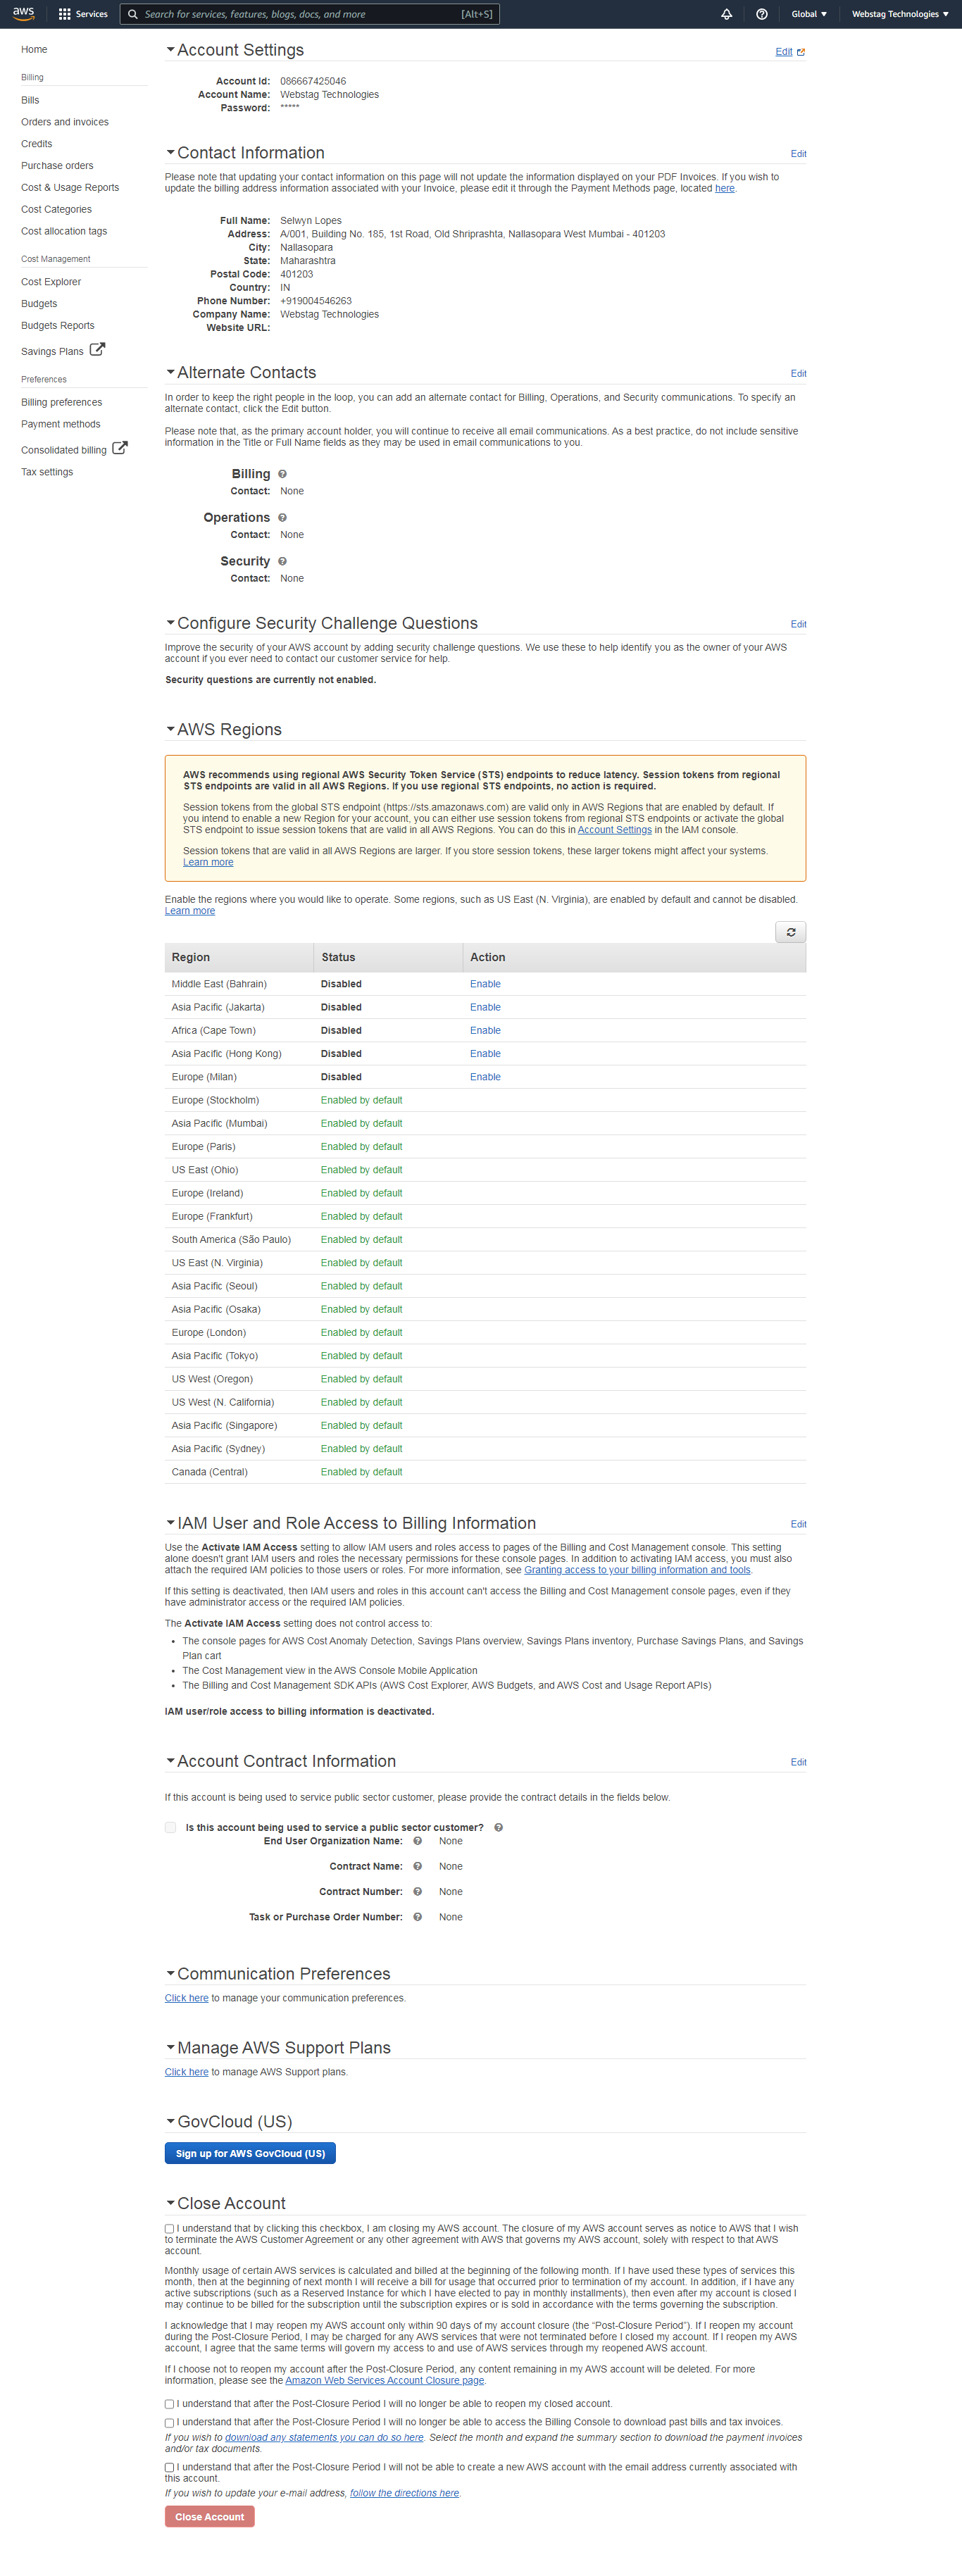Enable the Asia Pacific (Jakarta) region
This screenshot has height=2576, width=962.
pyautogui.click(x=485, y=1007)
